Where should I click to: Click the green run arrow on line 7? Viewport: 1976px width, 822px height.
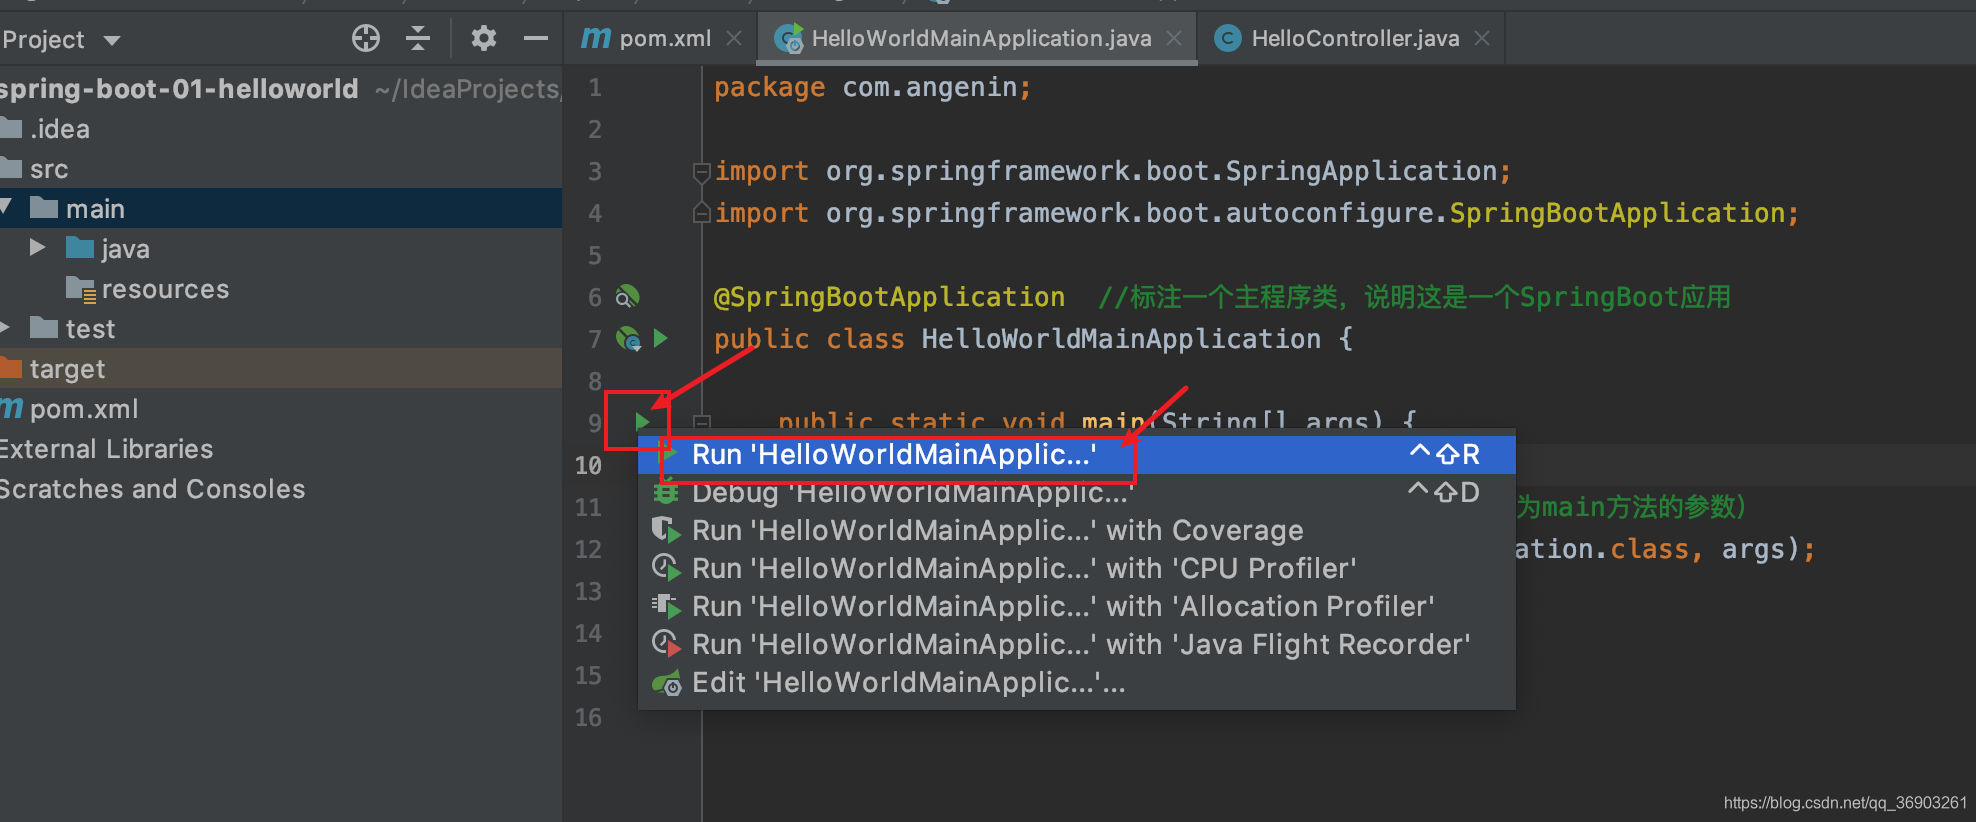(660, 338)
